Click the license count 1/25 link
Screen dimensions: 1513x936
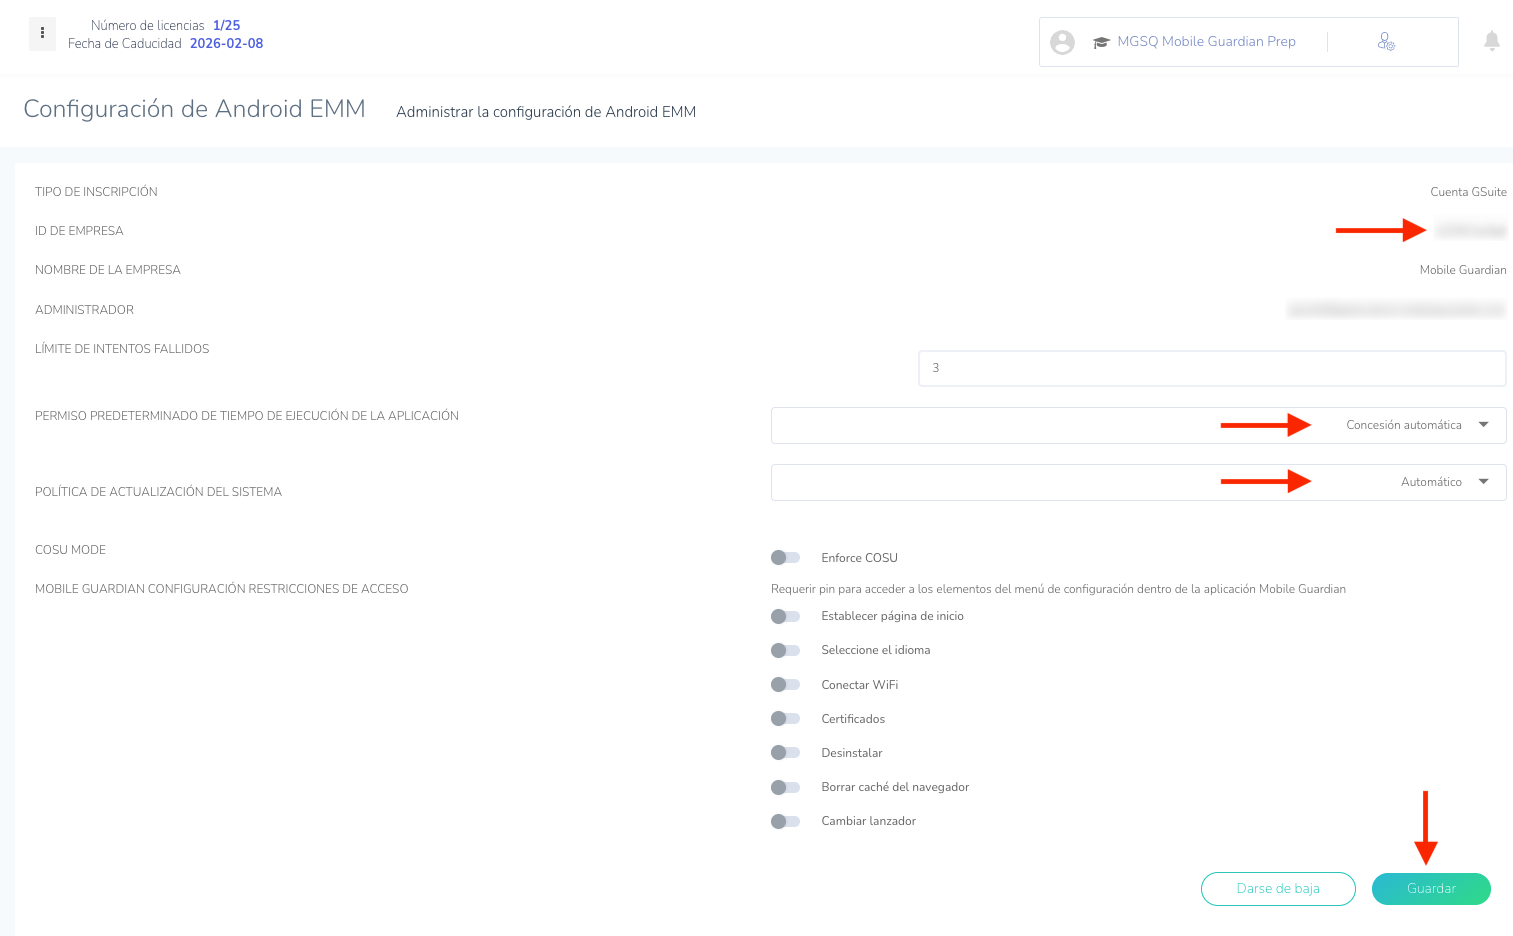tap(226, 26)
